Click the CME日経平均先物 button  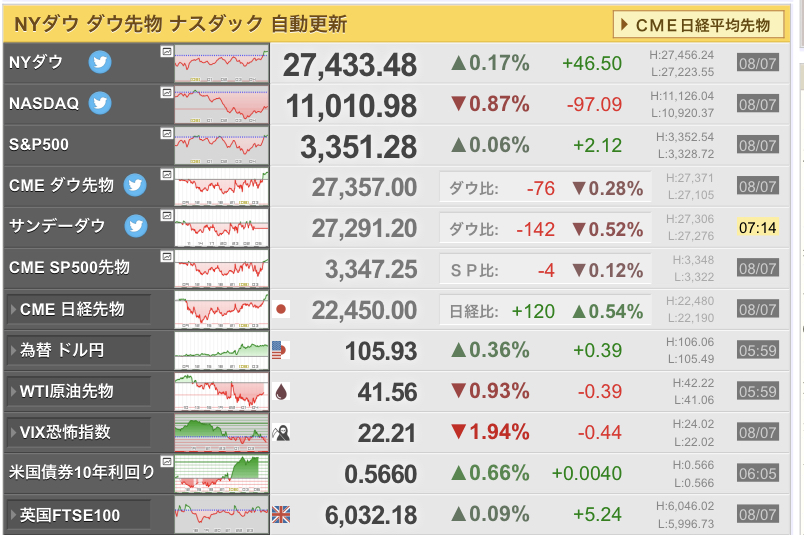[698, 25]
